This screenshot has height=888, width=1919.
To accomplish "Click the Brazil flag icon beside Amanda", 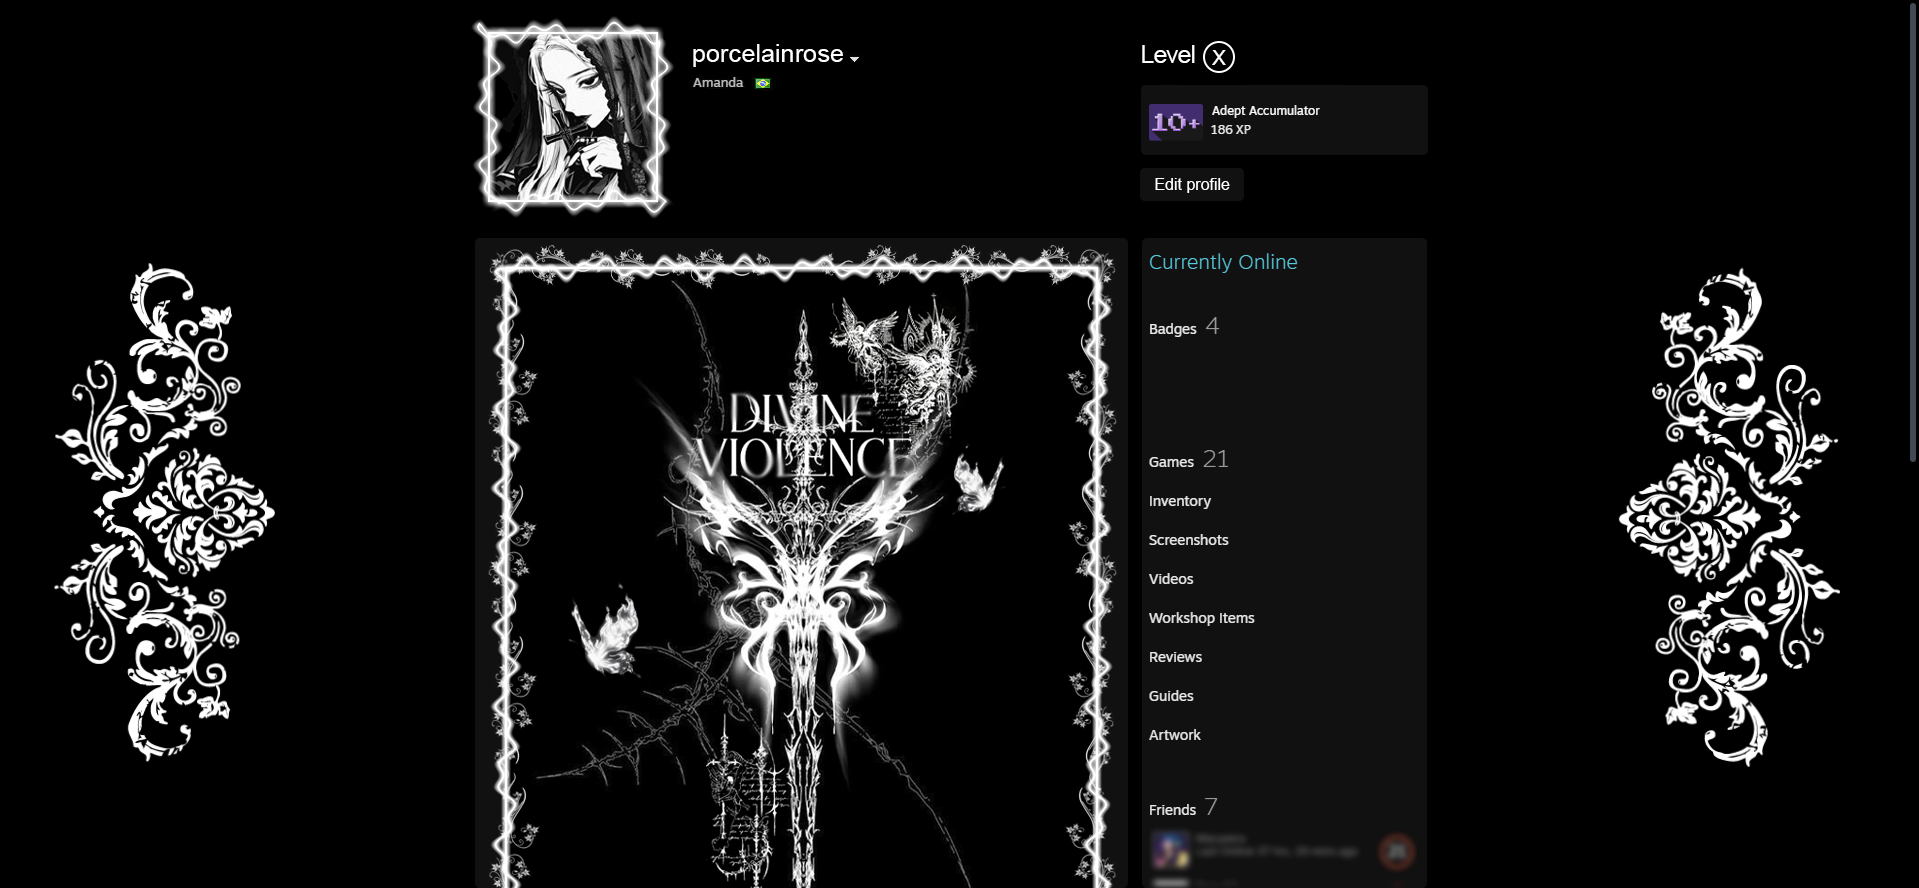I will pos(763,83).
